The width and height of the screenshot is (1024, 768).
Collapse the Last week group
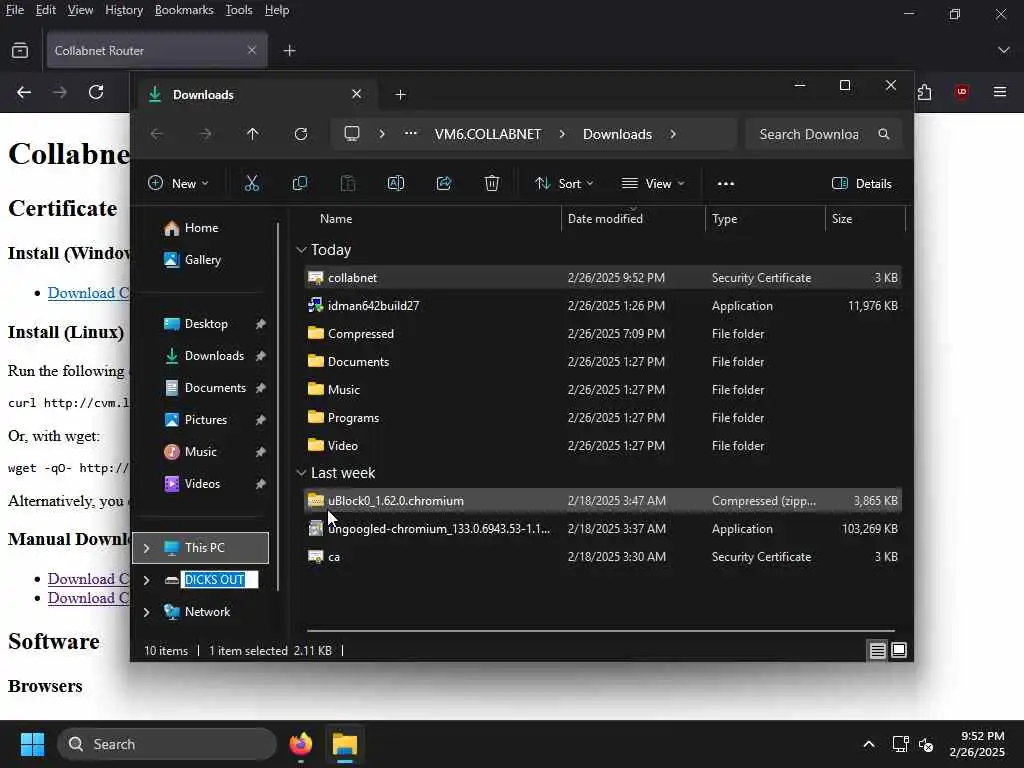301,472
